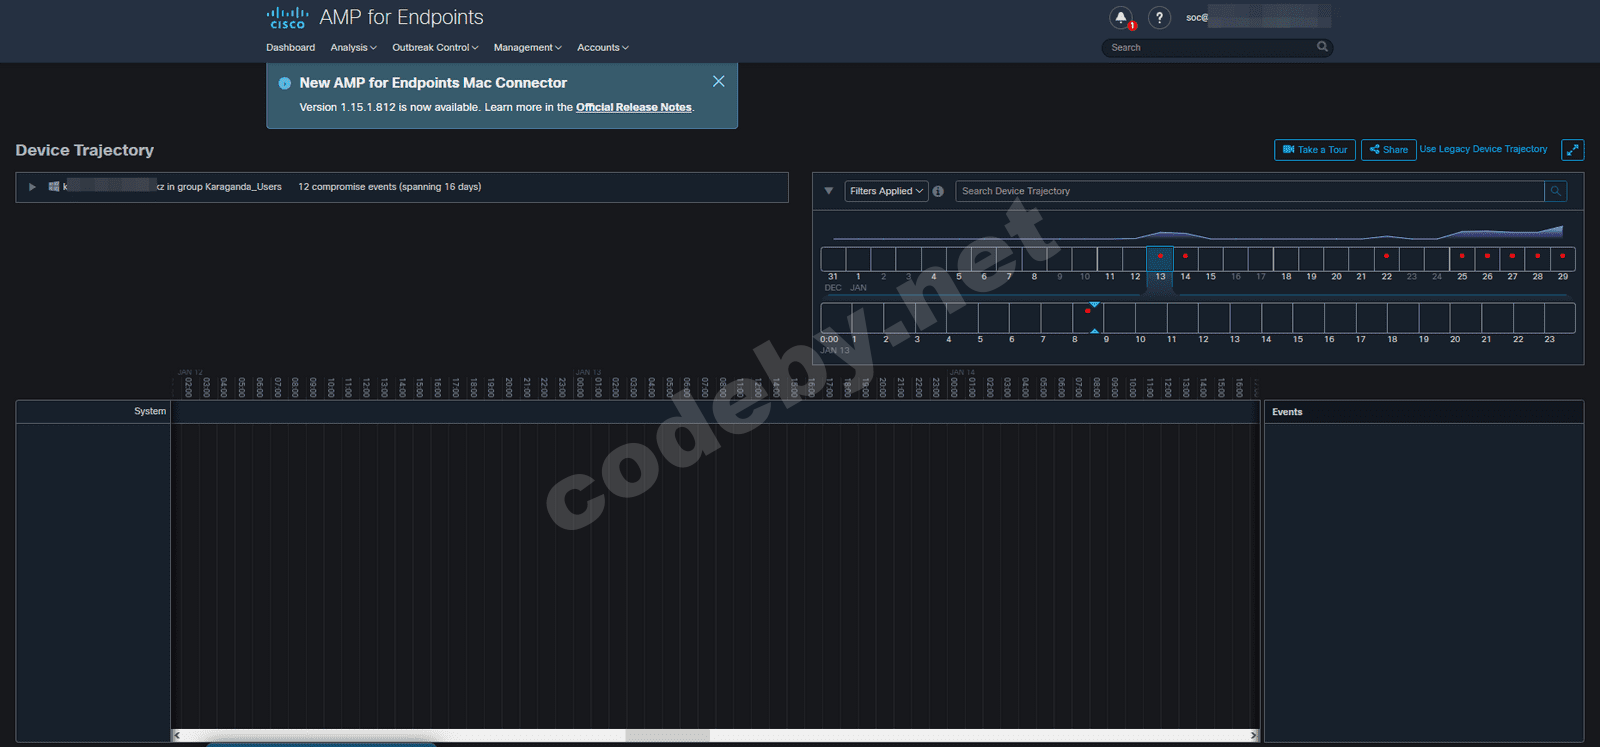Select day 18 in the date timeline
Viewport: 1600px width, 747px height.
pyautogui.click(x=1286, y=259)
